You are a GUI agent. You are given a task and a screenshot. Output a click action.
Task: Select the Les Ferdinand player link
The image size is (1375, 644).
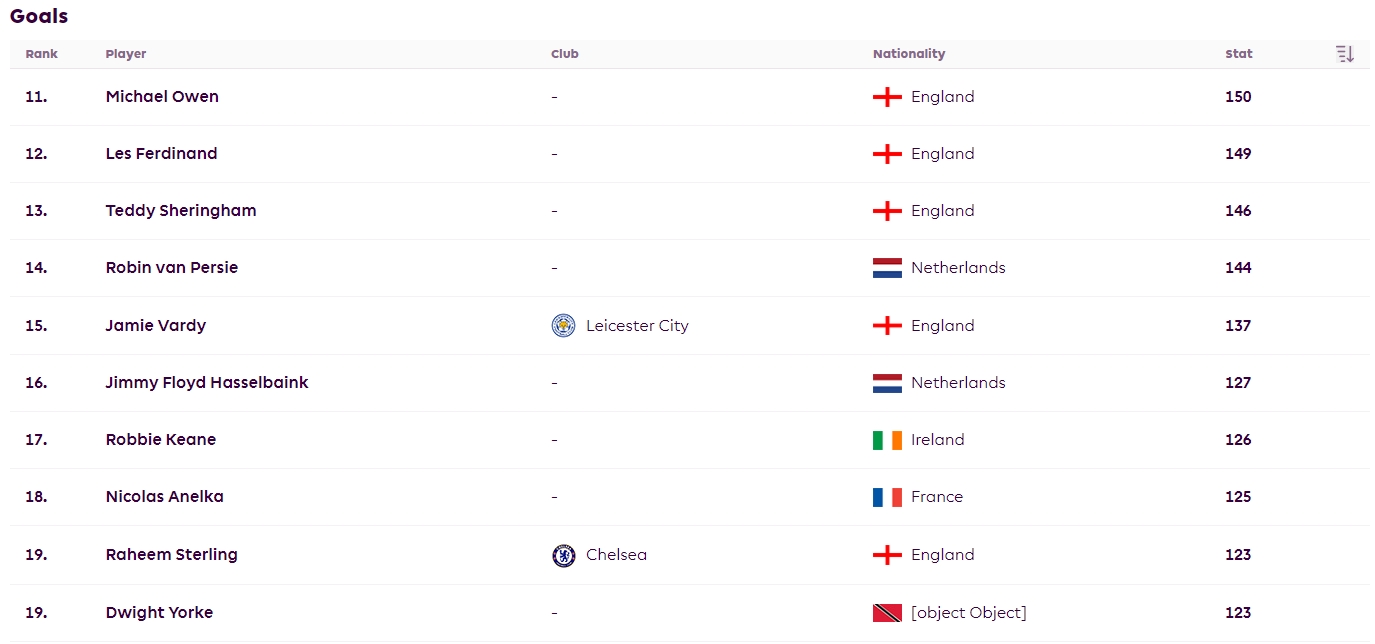(161, 154)
